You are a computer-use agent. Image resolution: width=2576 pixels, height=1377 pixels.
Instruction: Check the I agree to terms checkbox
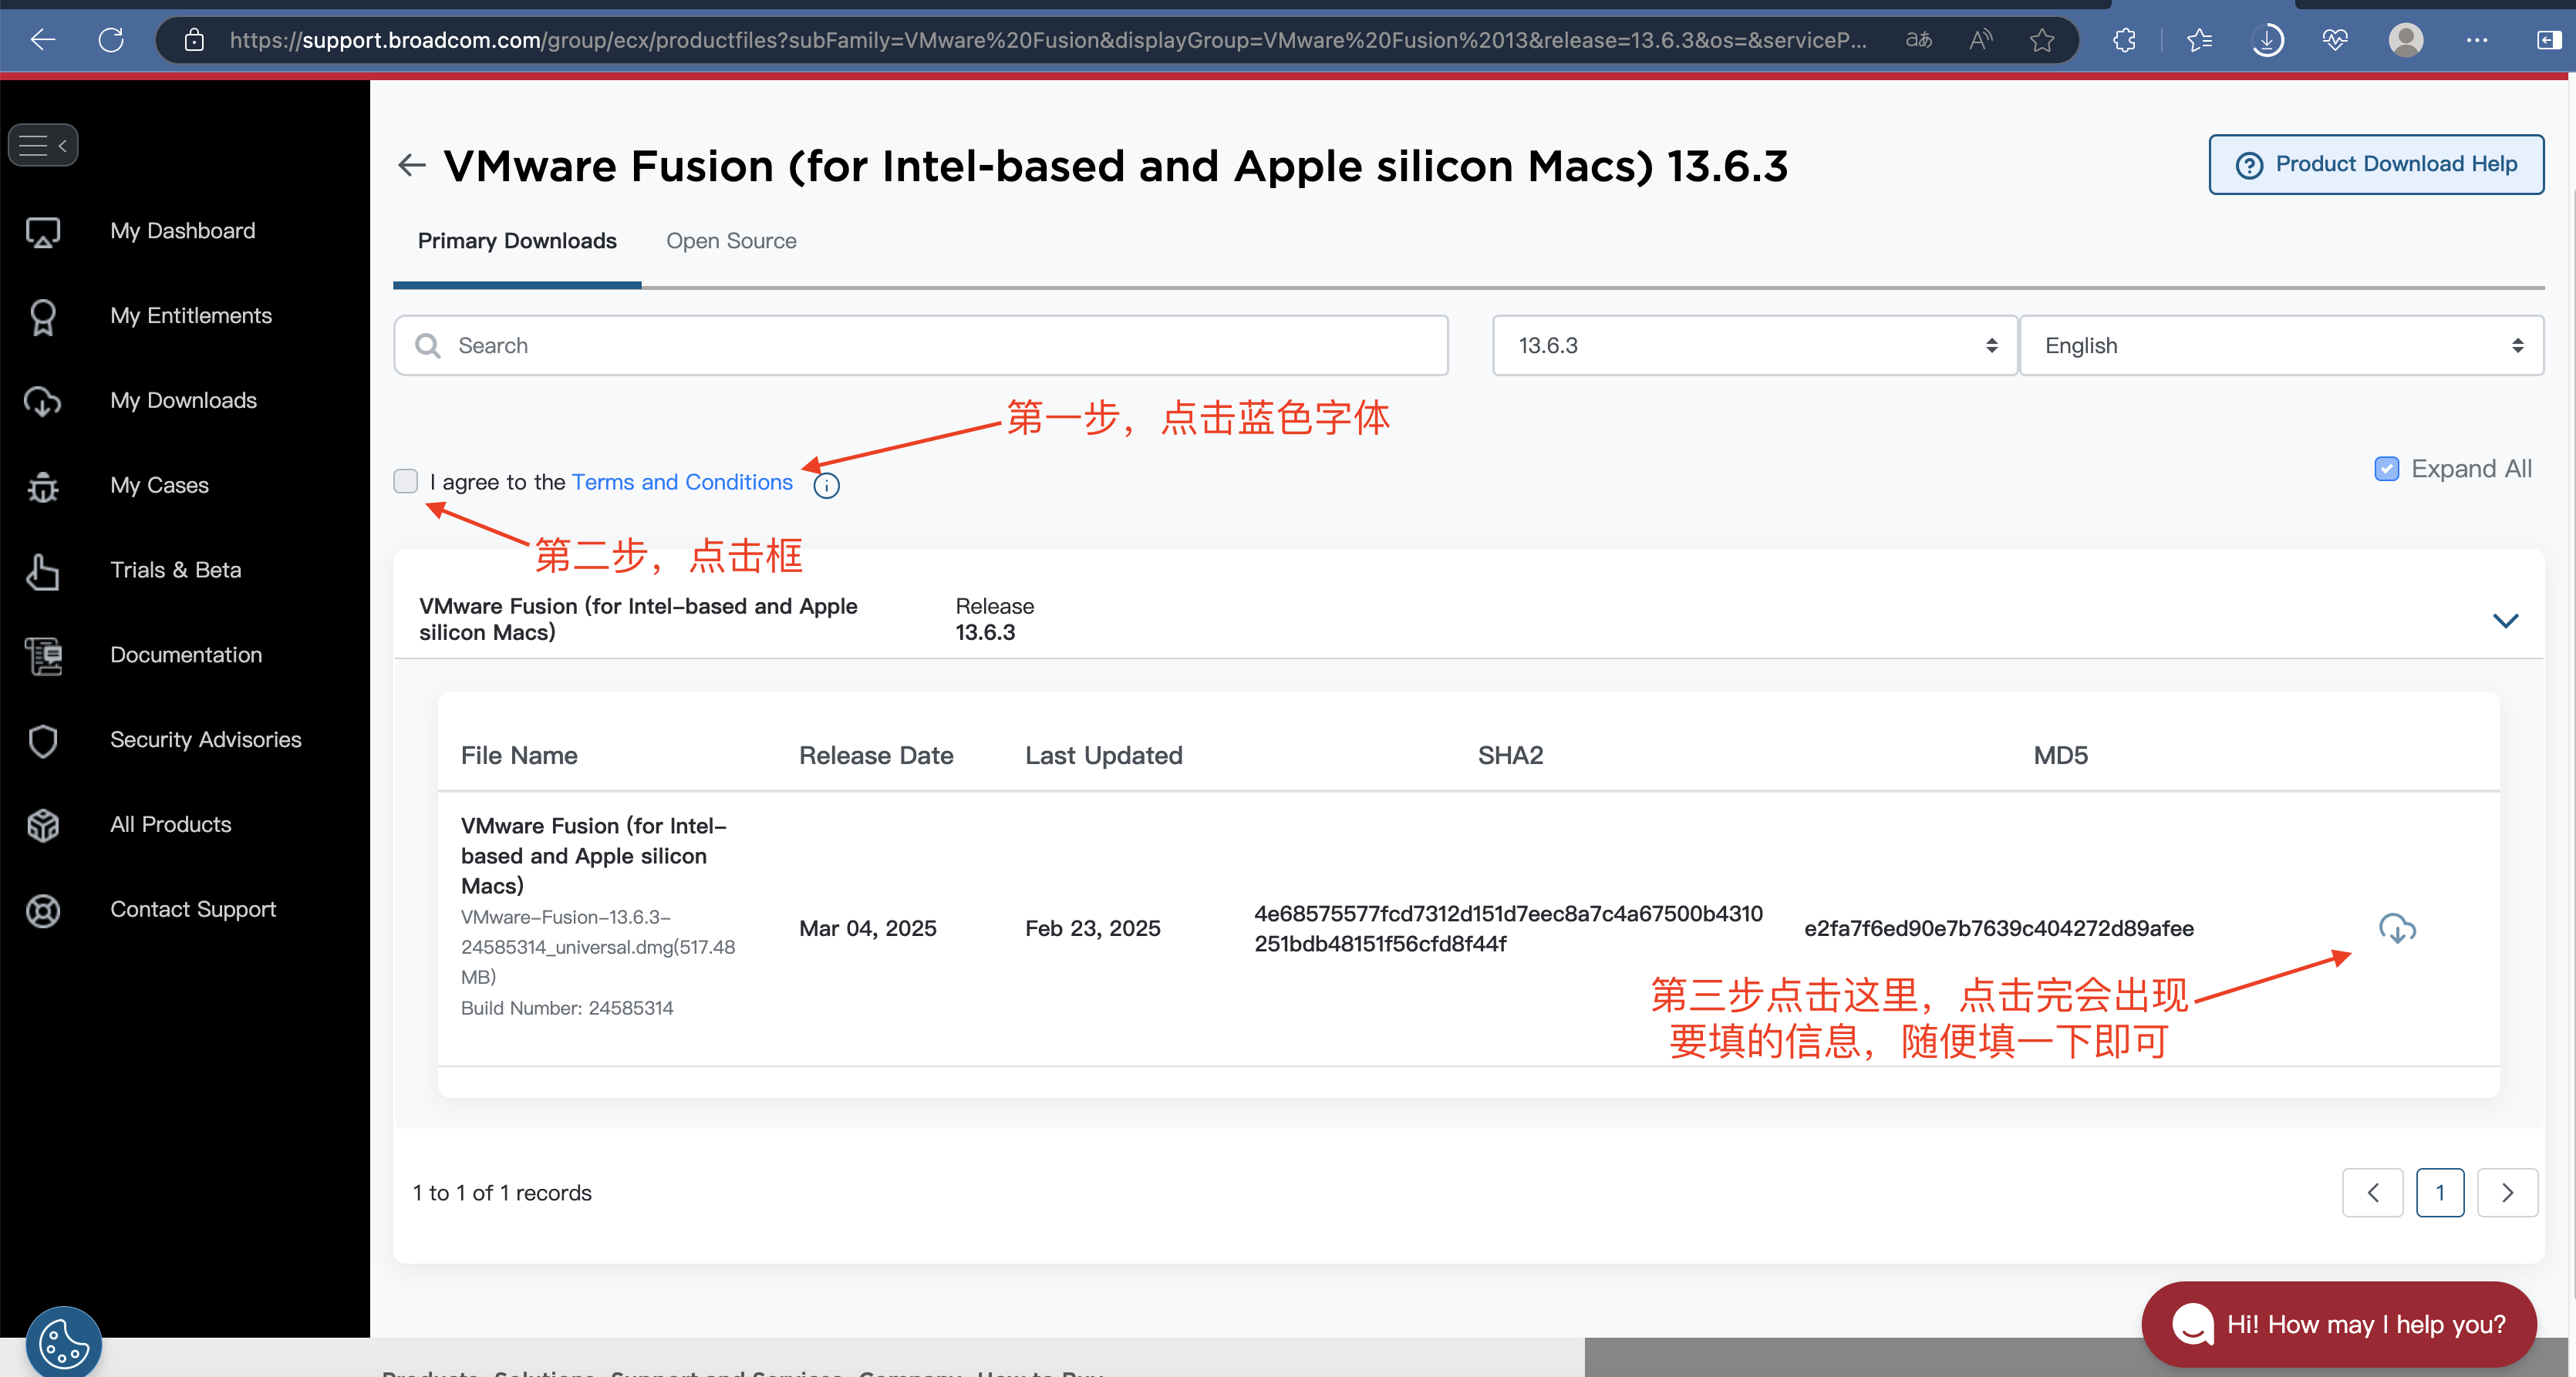[406, 481]
